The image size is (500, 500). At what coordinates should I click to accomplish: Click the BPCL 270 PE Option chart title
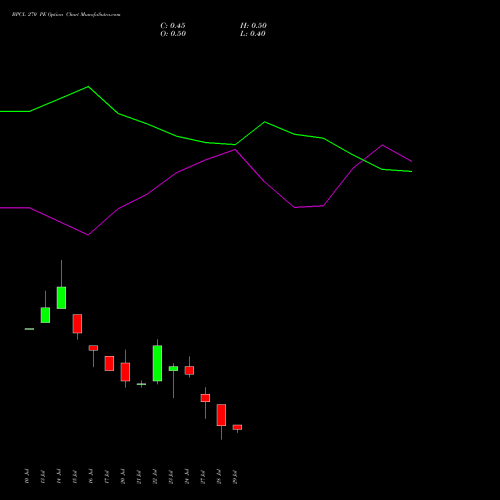click(66, 14)
